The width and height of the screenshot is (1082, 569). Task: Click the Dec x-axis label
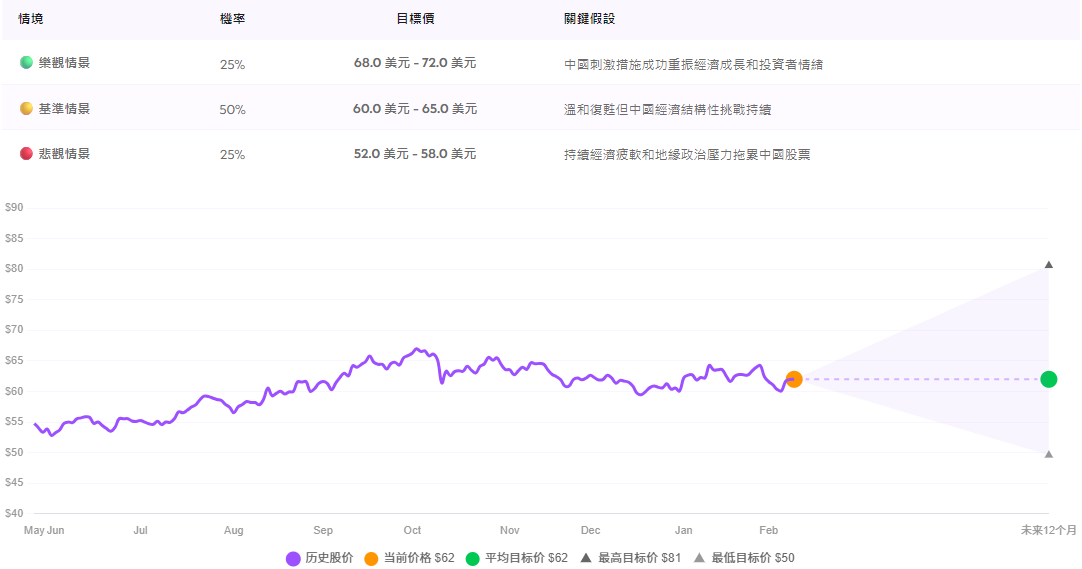(x=590, y=530)
